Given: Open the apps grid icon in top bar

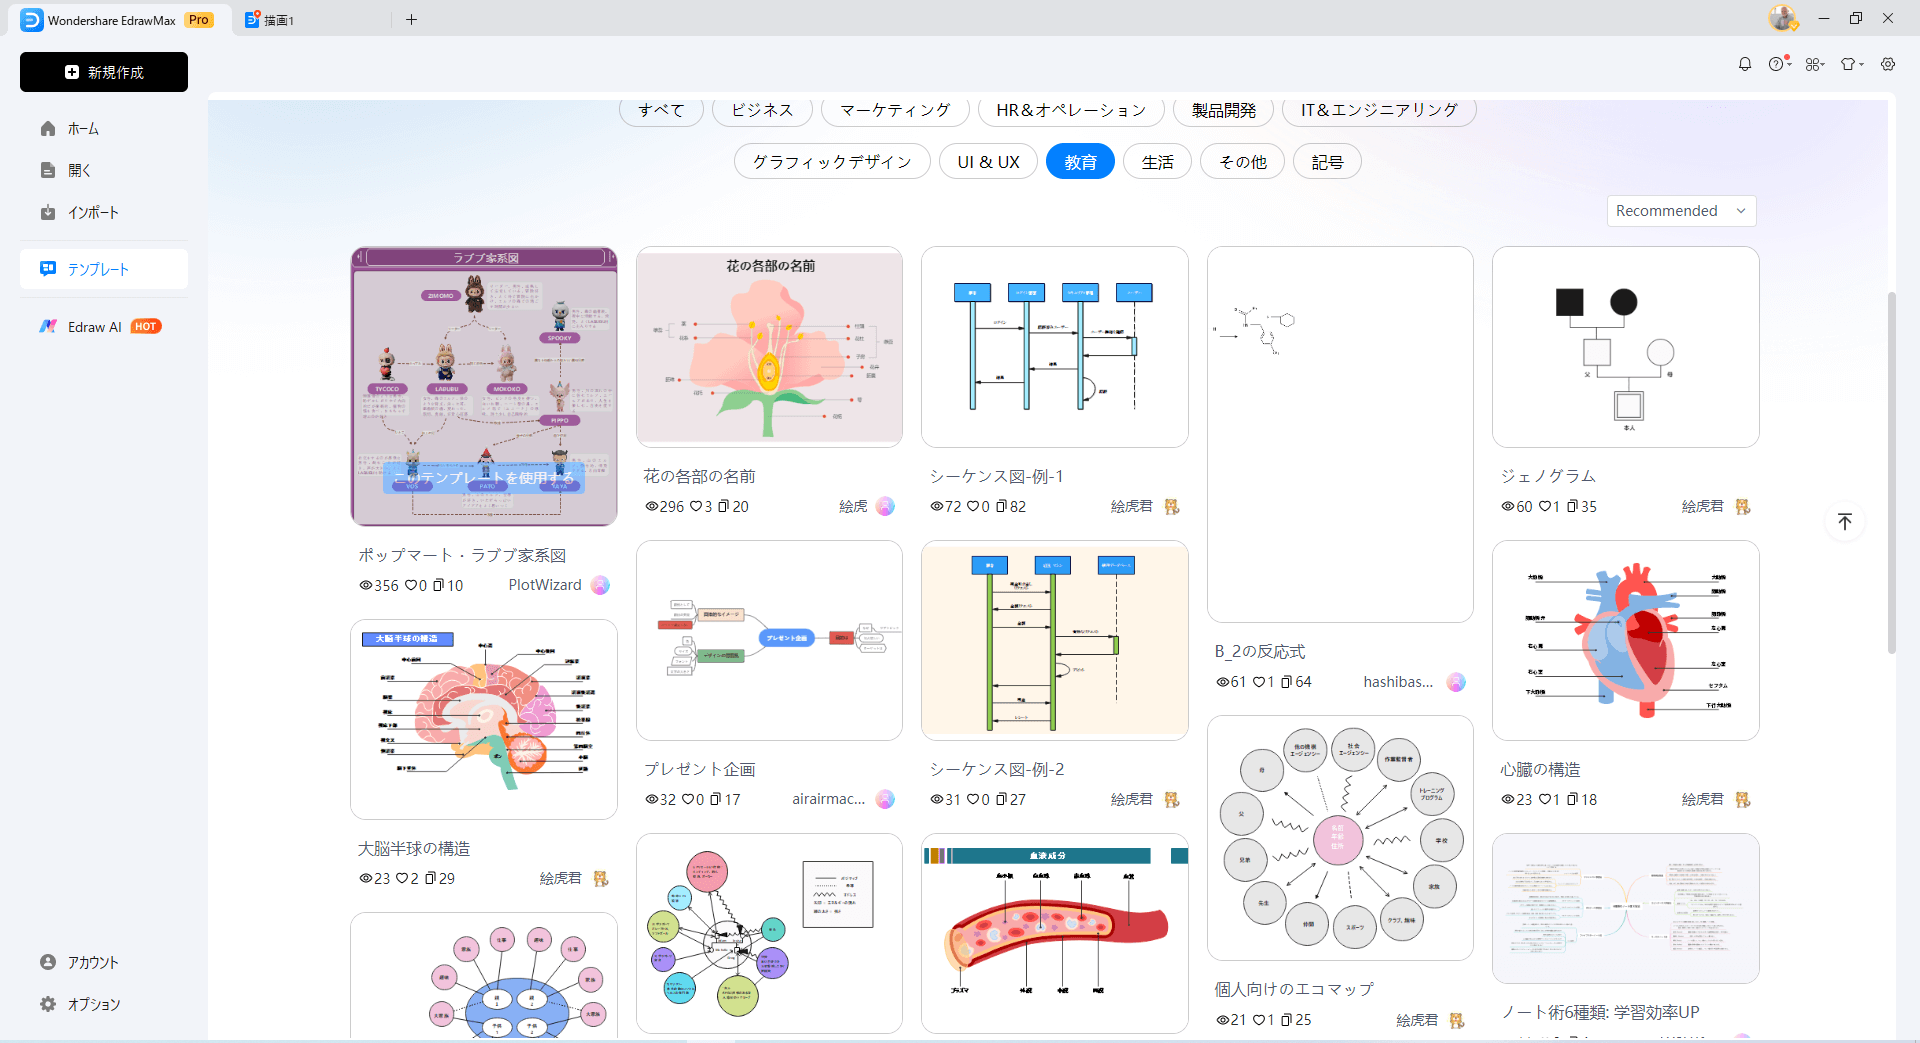Looking at the screenshot, I should pos(1813,63).
